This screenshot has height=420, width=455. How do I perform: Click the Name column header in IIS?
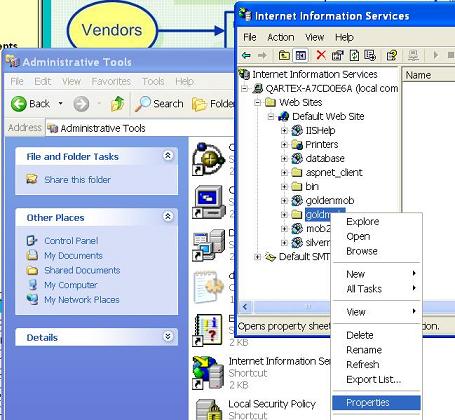pos(429,75)
